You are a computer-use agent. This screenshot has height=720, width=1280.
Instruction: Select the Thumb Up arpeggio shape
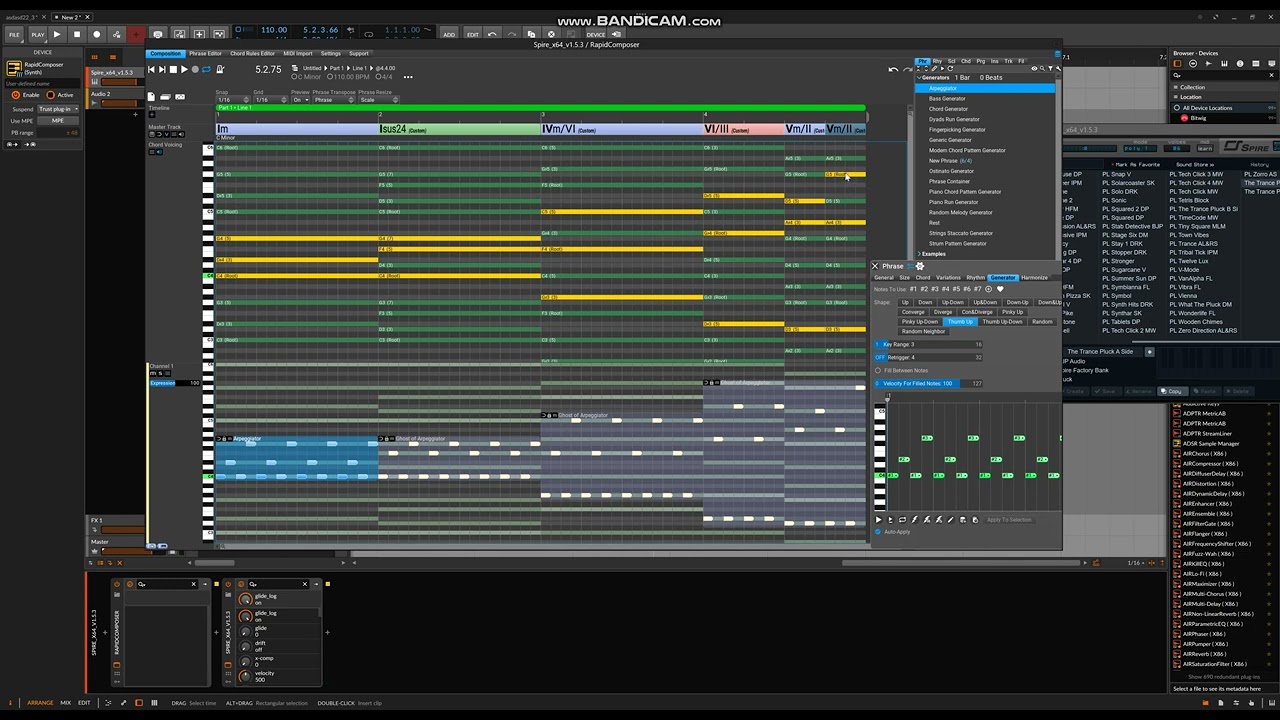(960, 322)
